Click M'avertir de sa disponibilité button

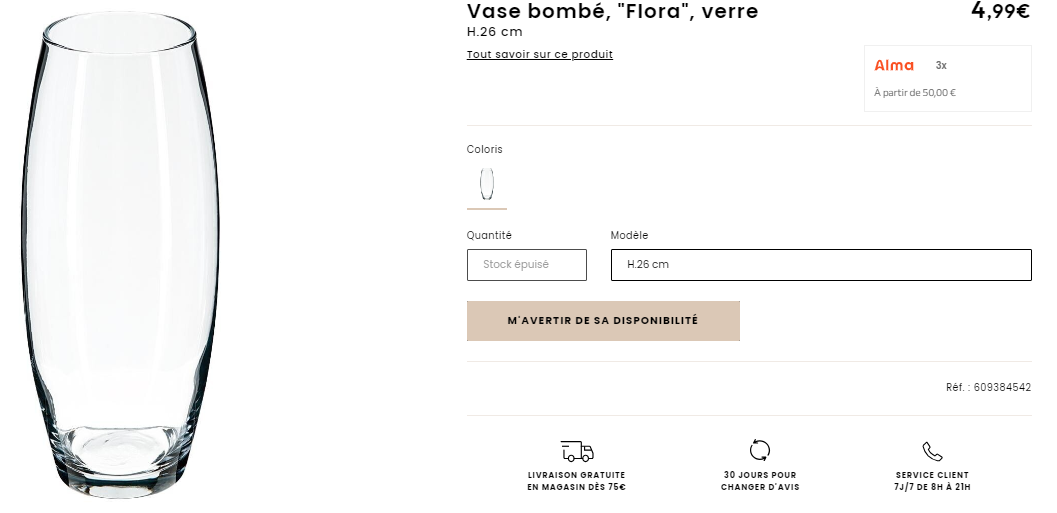(603, 321)
